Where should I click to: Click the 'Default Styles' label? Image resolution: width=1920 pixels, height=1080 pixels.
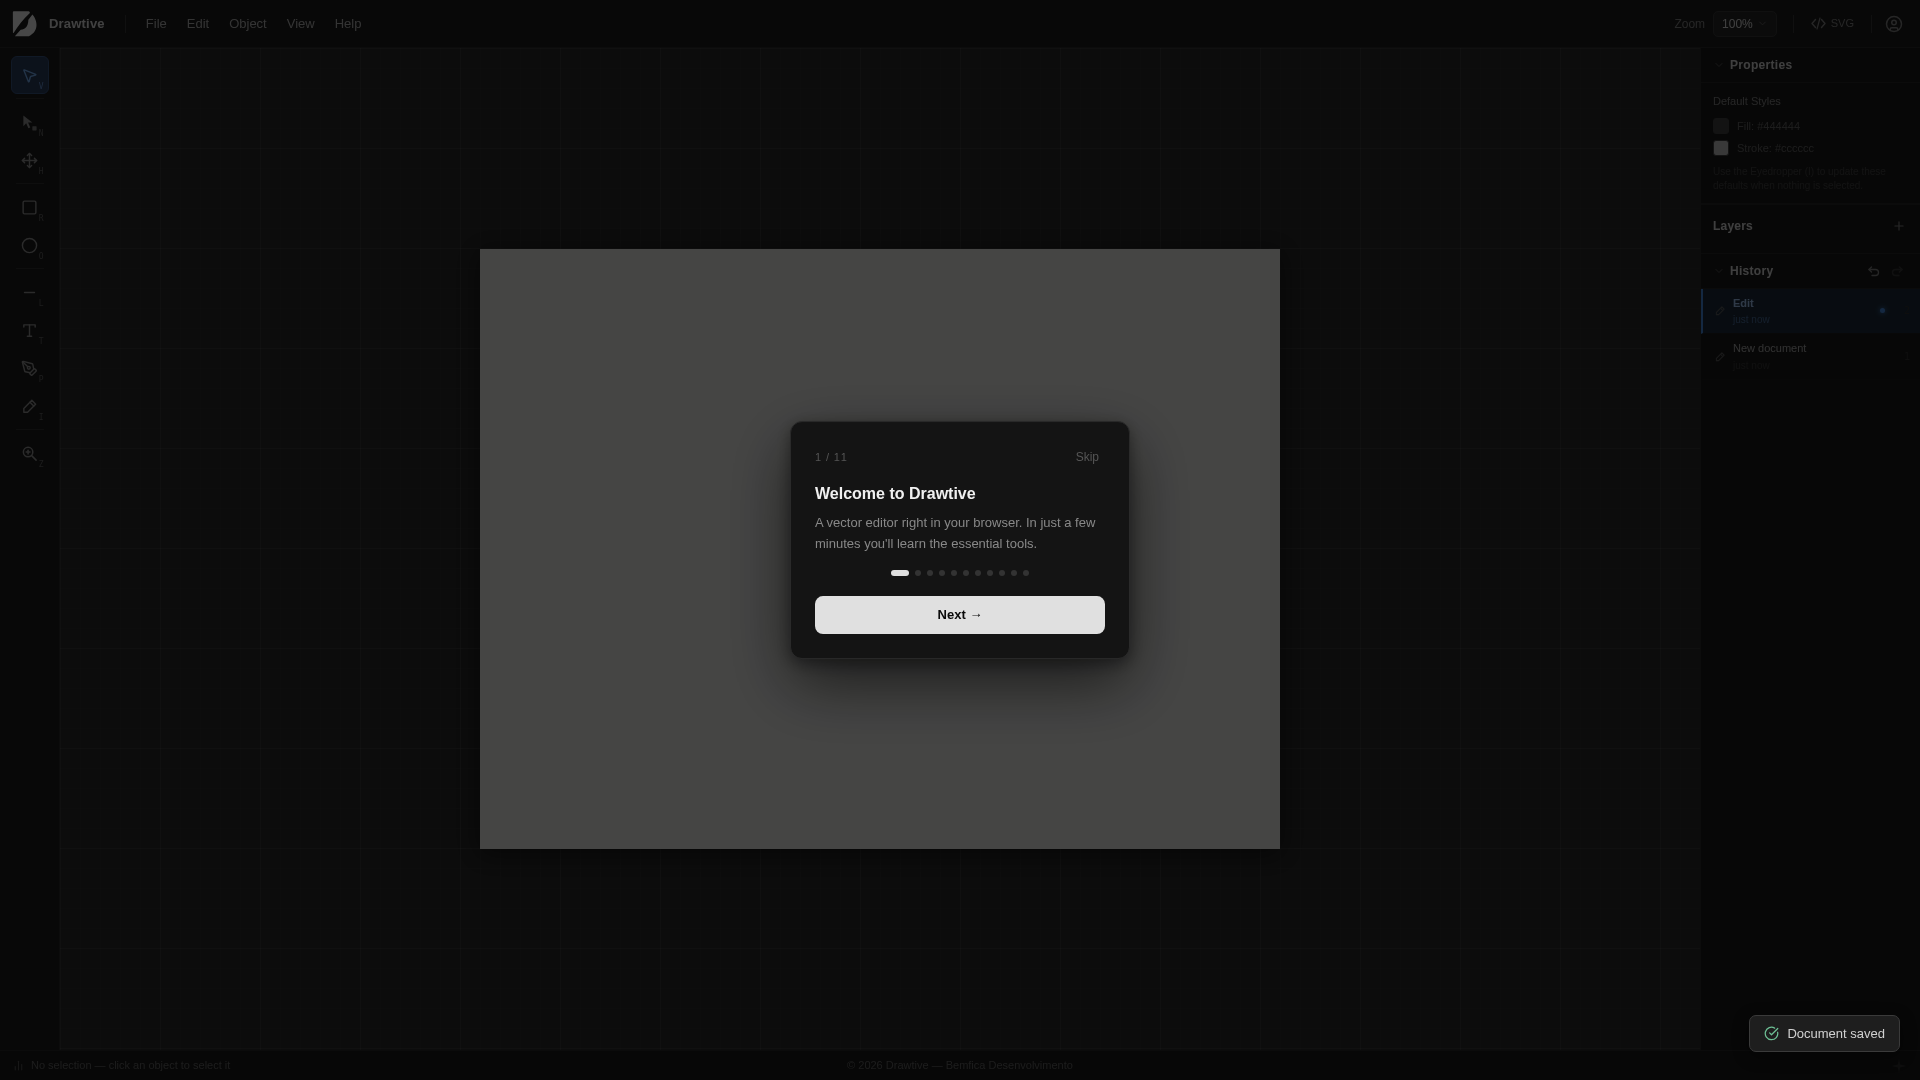[x=1747, y=101]
